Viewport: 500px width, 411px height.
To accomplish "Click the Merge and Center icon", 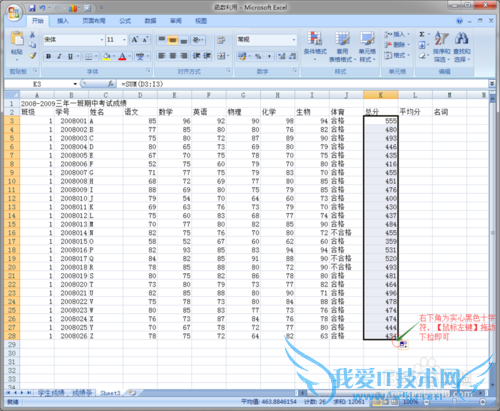I will (x=221, y=56).
